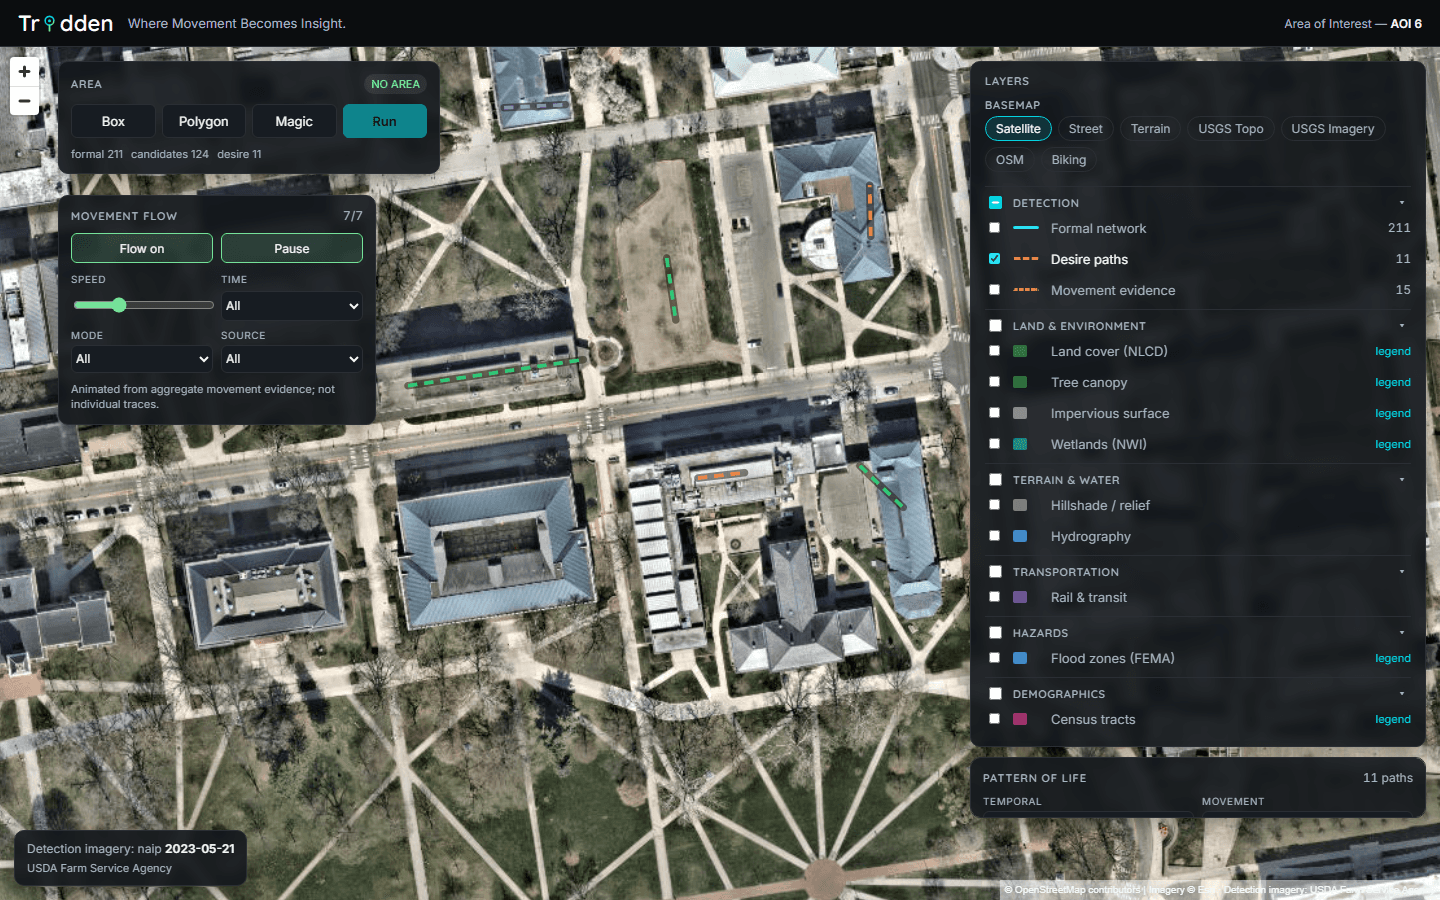This screenshot has width=1440, height=900.
Task: Click the Speed slider handle
Action: pyautogui.click(x=119, y=305)
